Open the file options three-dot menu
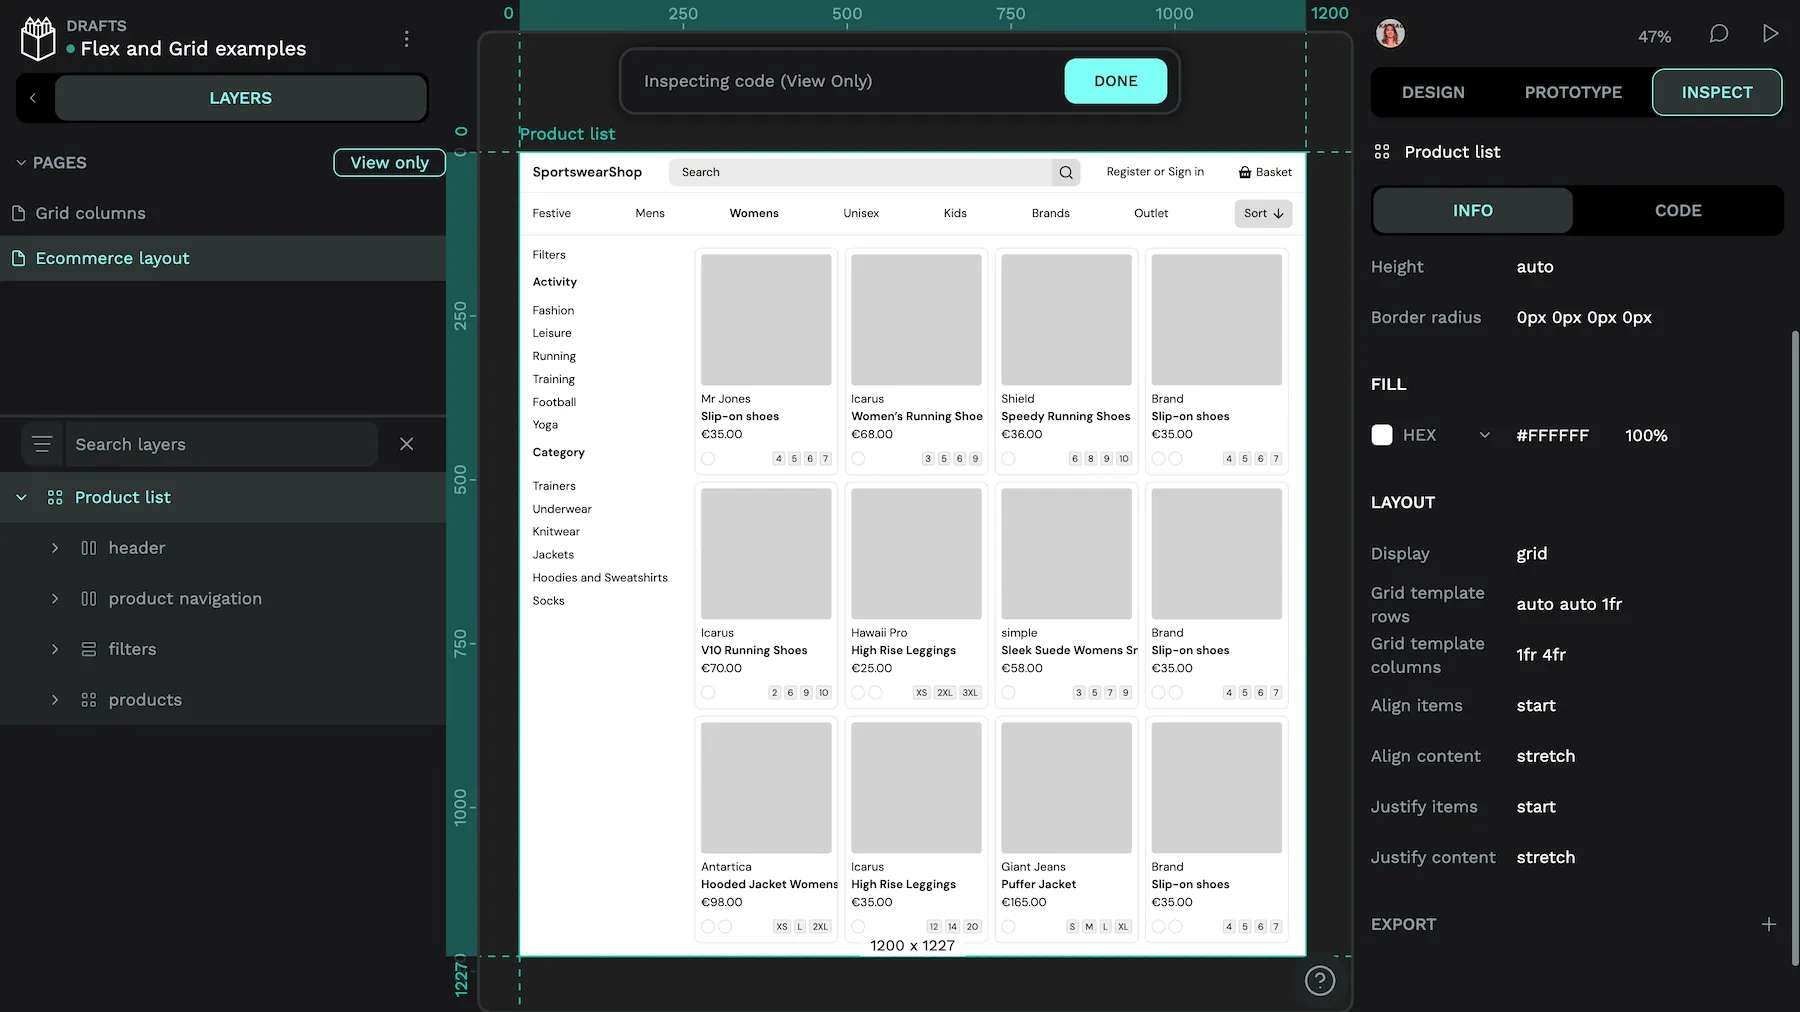This screenshot has height=1012, width=1800. pyautogui.click(x=406, y=39)
